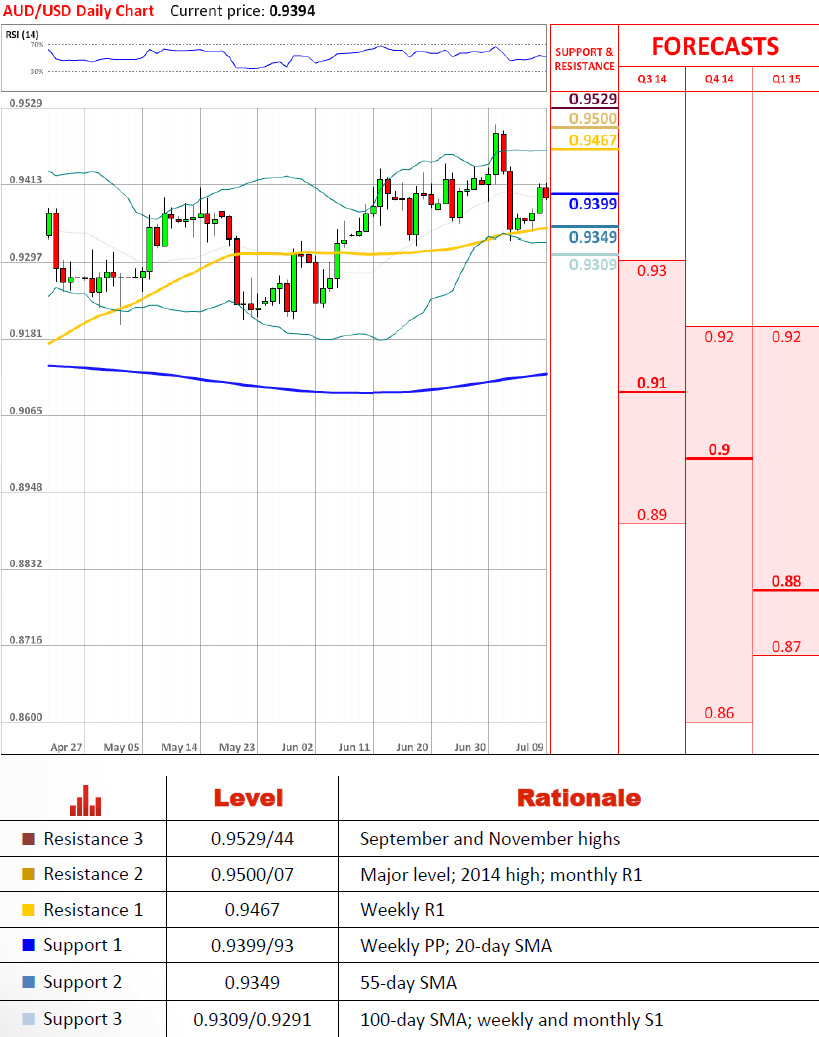
Task: Click the Resistance 3 dark red square marker
Action: (28, 839)
